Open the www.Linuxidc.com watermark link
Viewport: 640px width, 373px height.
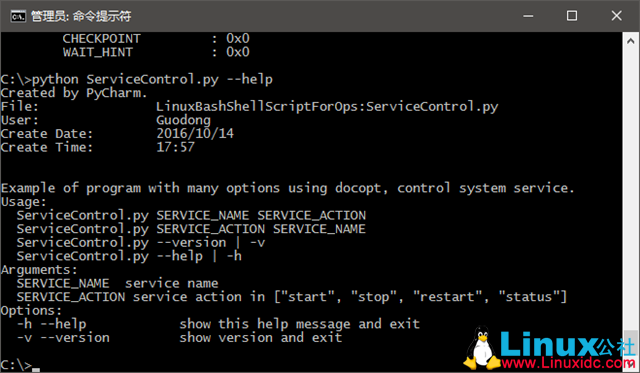coord(568,363)
